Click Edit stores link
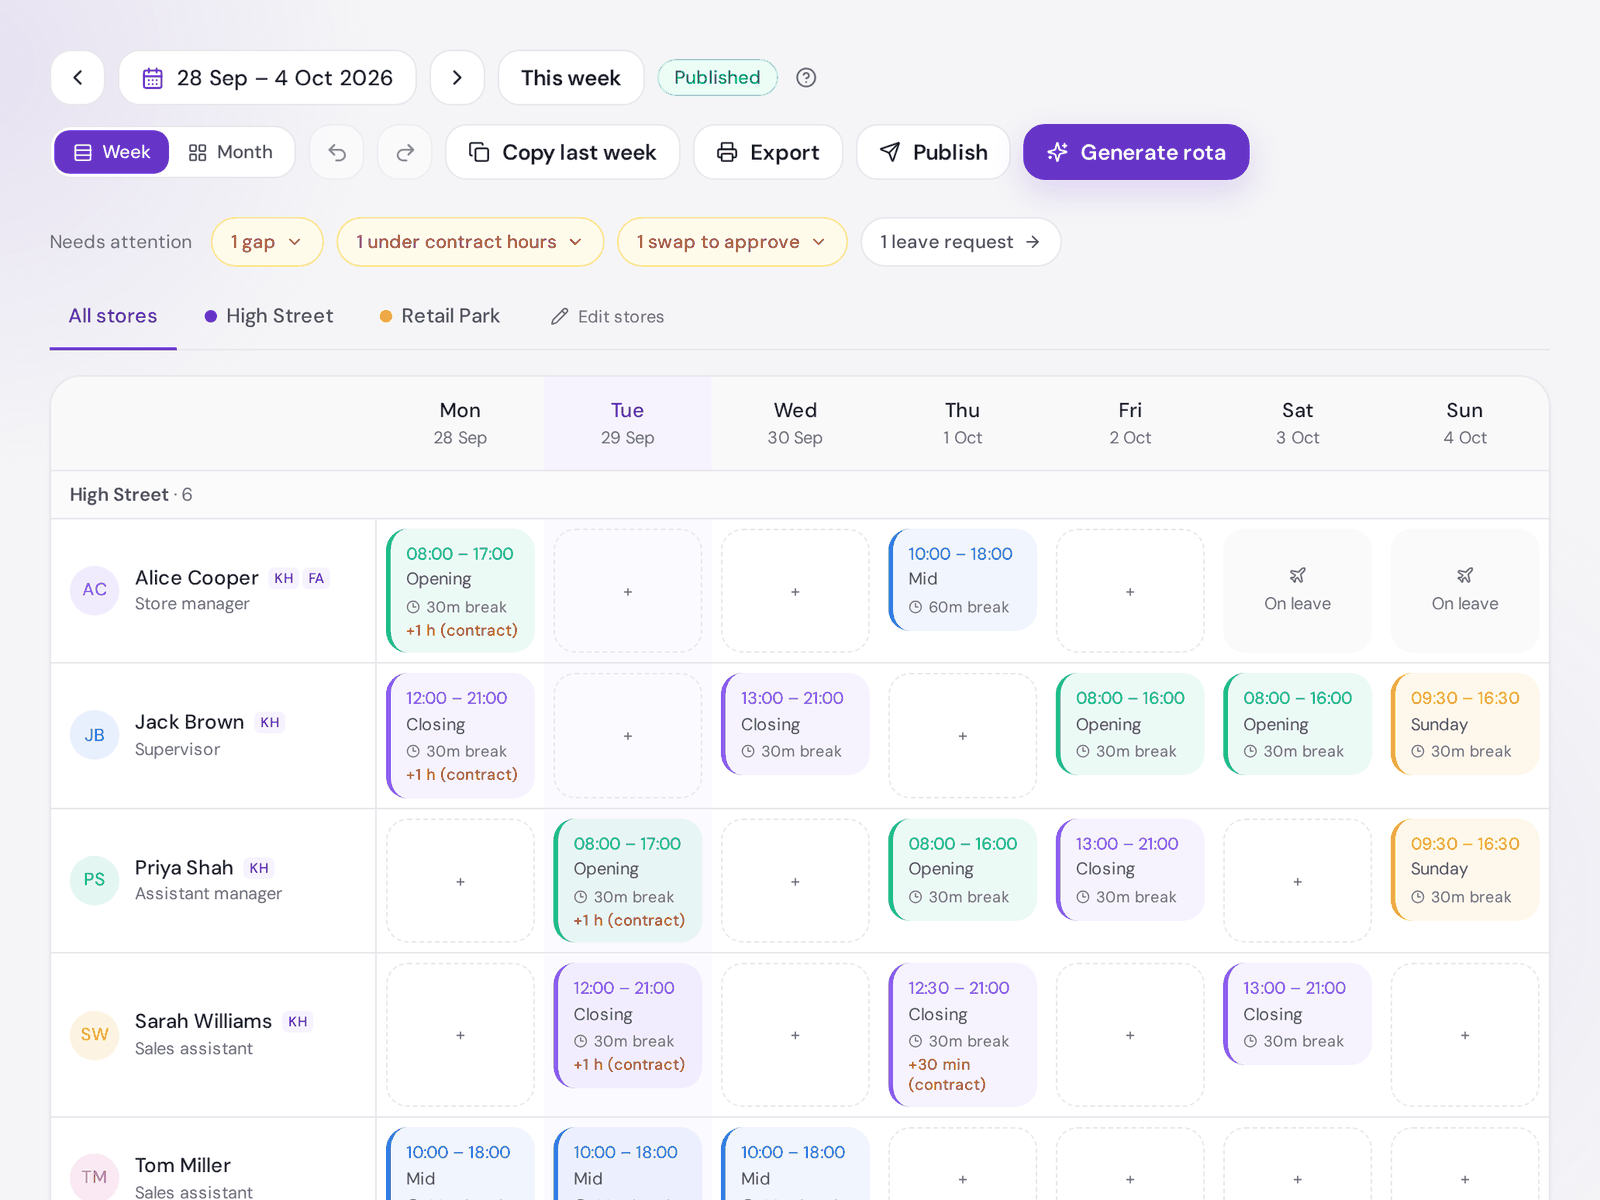Viewport: 1600px width, 1200px height. [x=607, y=317]
